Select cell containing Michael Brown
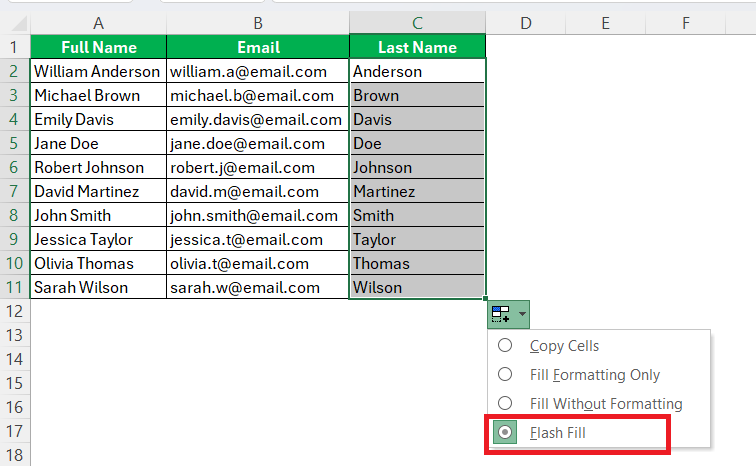This screenshot has height=466, width=756. coord(98,95)
